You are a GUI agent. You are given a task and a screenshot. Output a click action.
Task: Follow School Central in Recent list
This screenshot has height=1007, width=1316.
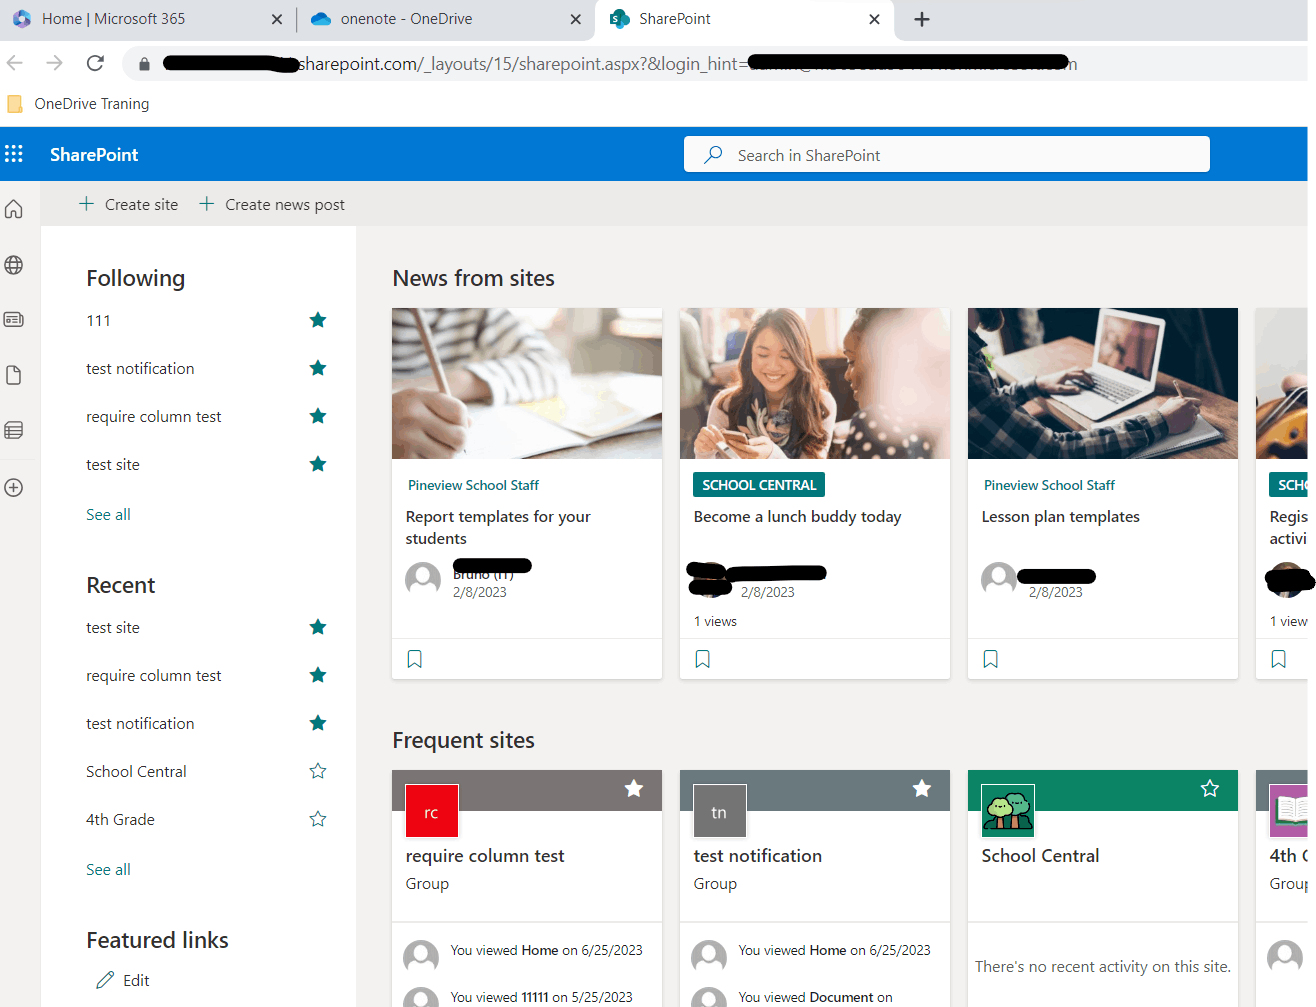318,771
